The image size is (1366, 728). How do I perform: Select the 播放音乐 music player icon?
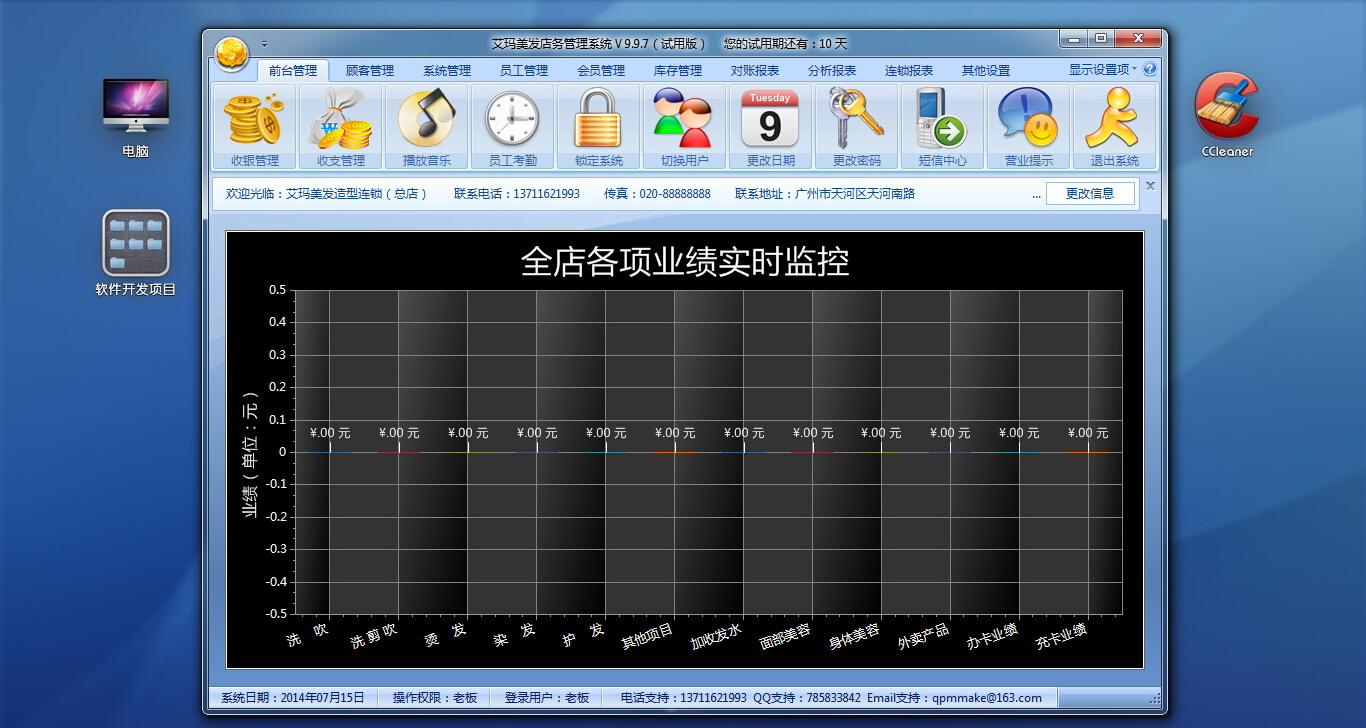425,124
